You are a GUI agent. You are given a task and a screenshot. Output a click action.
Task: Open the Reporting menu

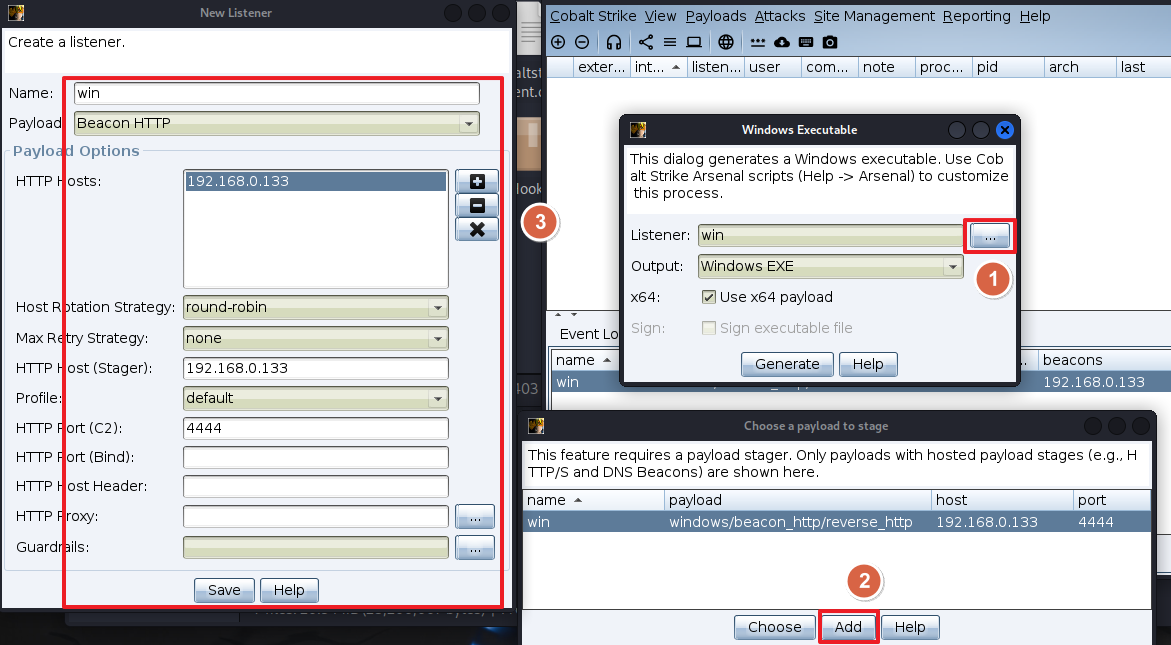point(976,16)
